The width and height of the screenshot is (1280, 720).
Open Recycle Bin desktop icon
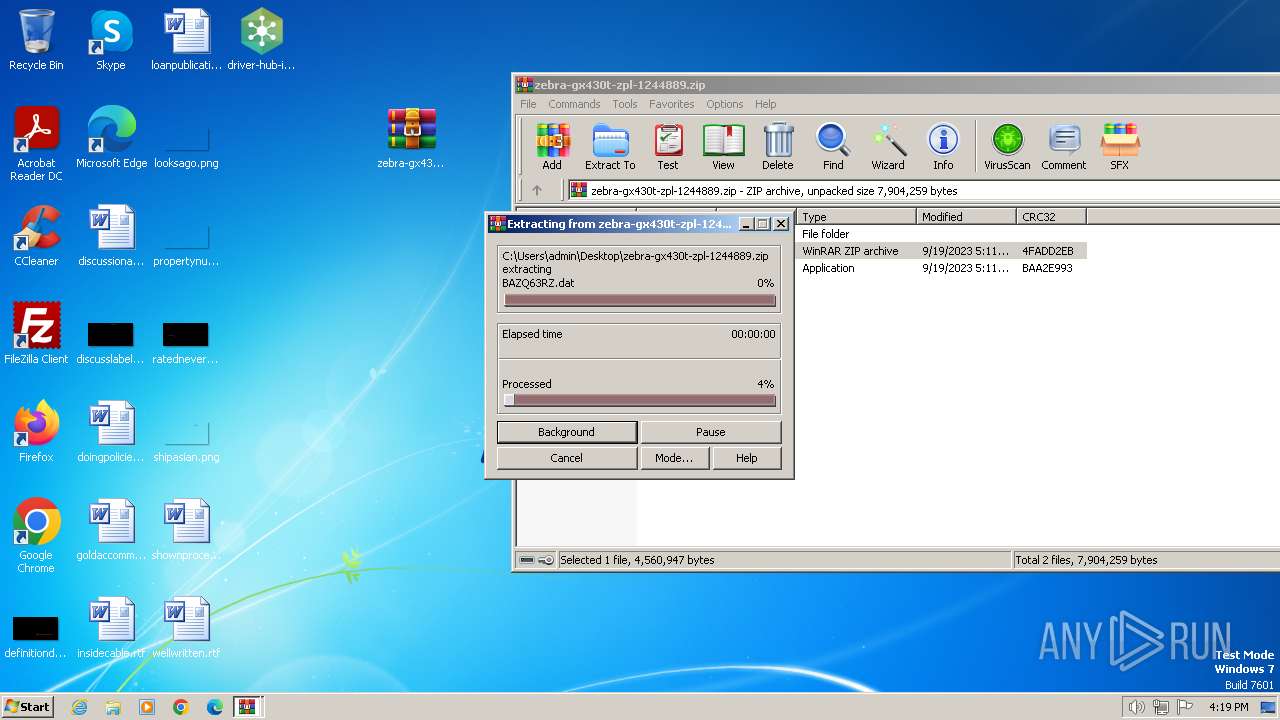coord(36,40)
